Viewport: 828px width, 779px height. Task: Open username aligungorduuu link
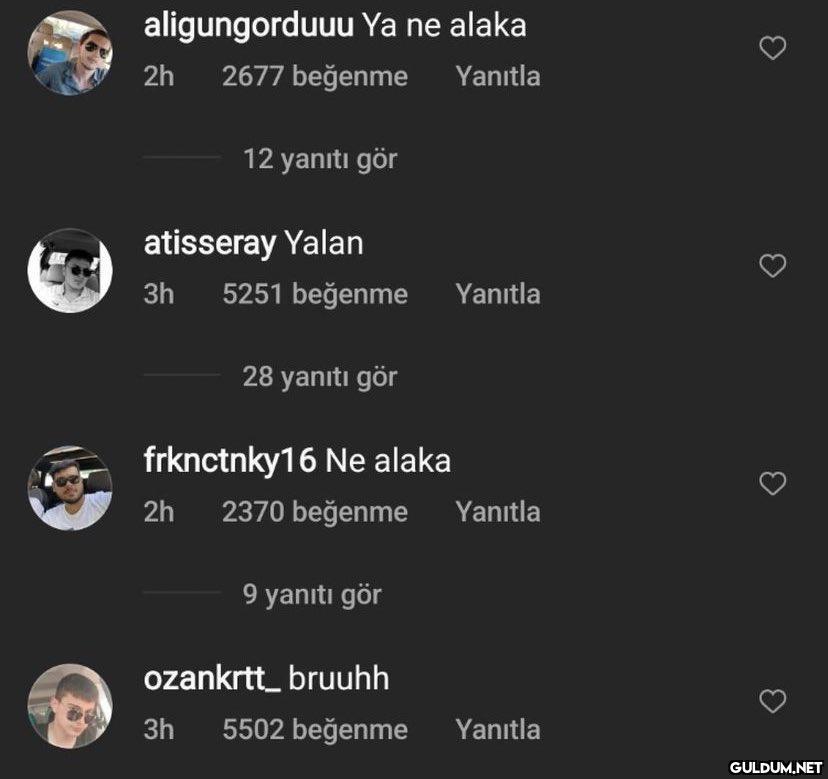pyautogui.click(x=248, y=26)
